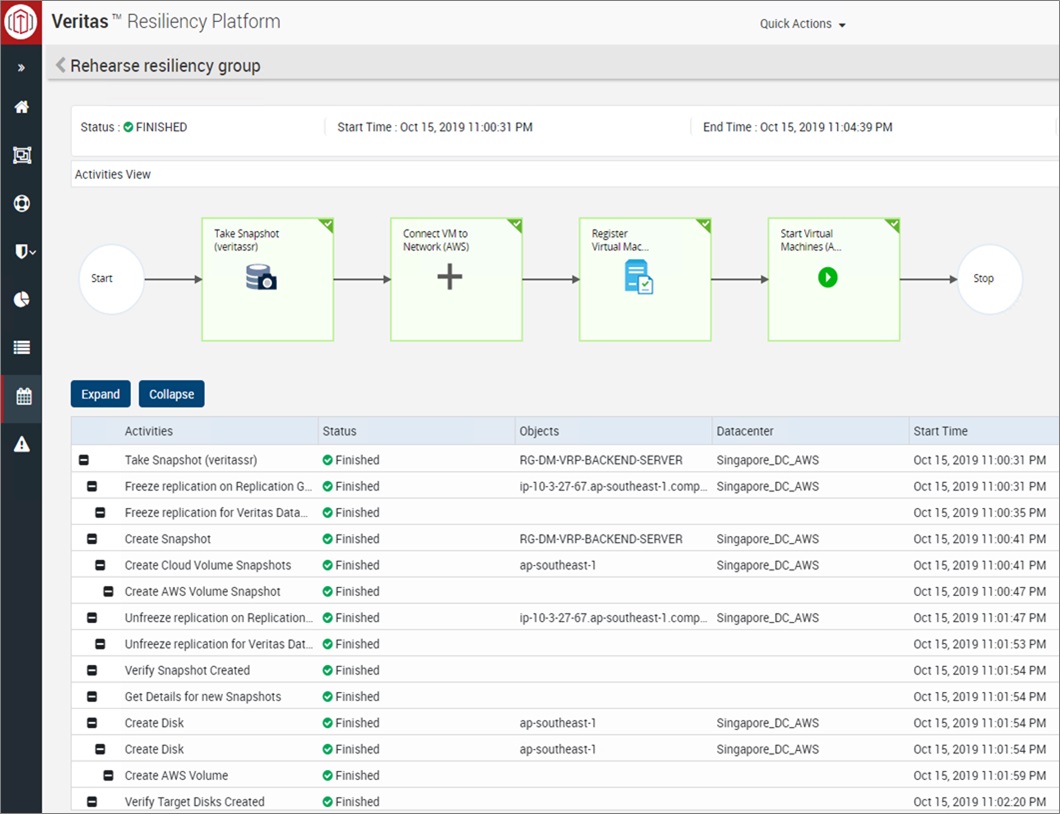Click the Status column header
Viewport: 1060px width, 814px height.
click(x=339, y=431)
